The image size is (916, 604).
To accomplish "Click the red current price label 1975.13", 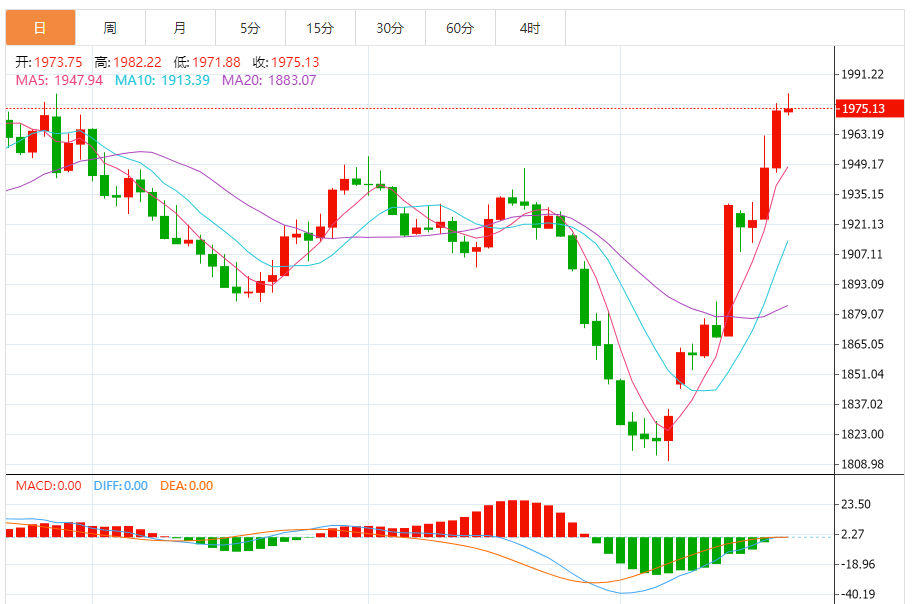I will (x=869, y=108).
